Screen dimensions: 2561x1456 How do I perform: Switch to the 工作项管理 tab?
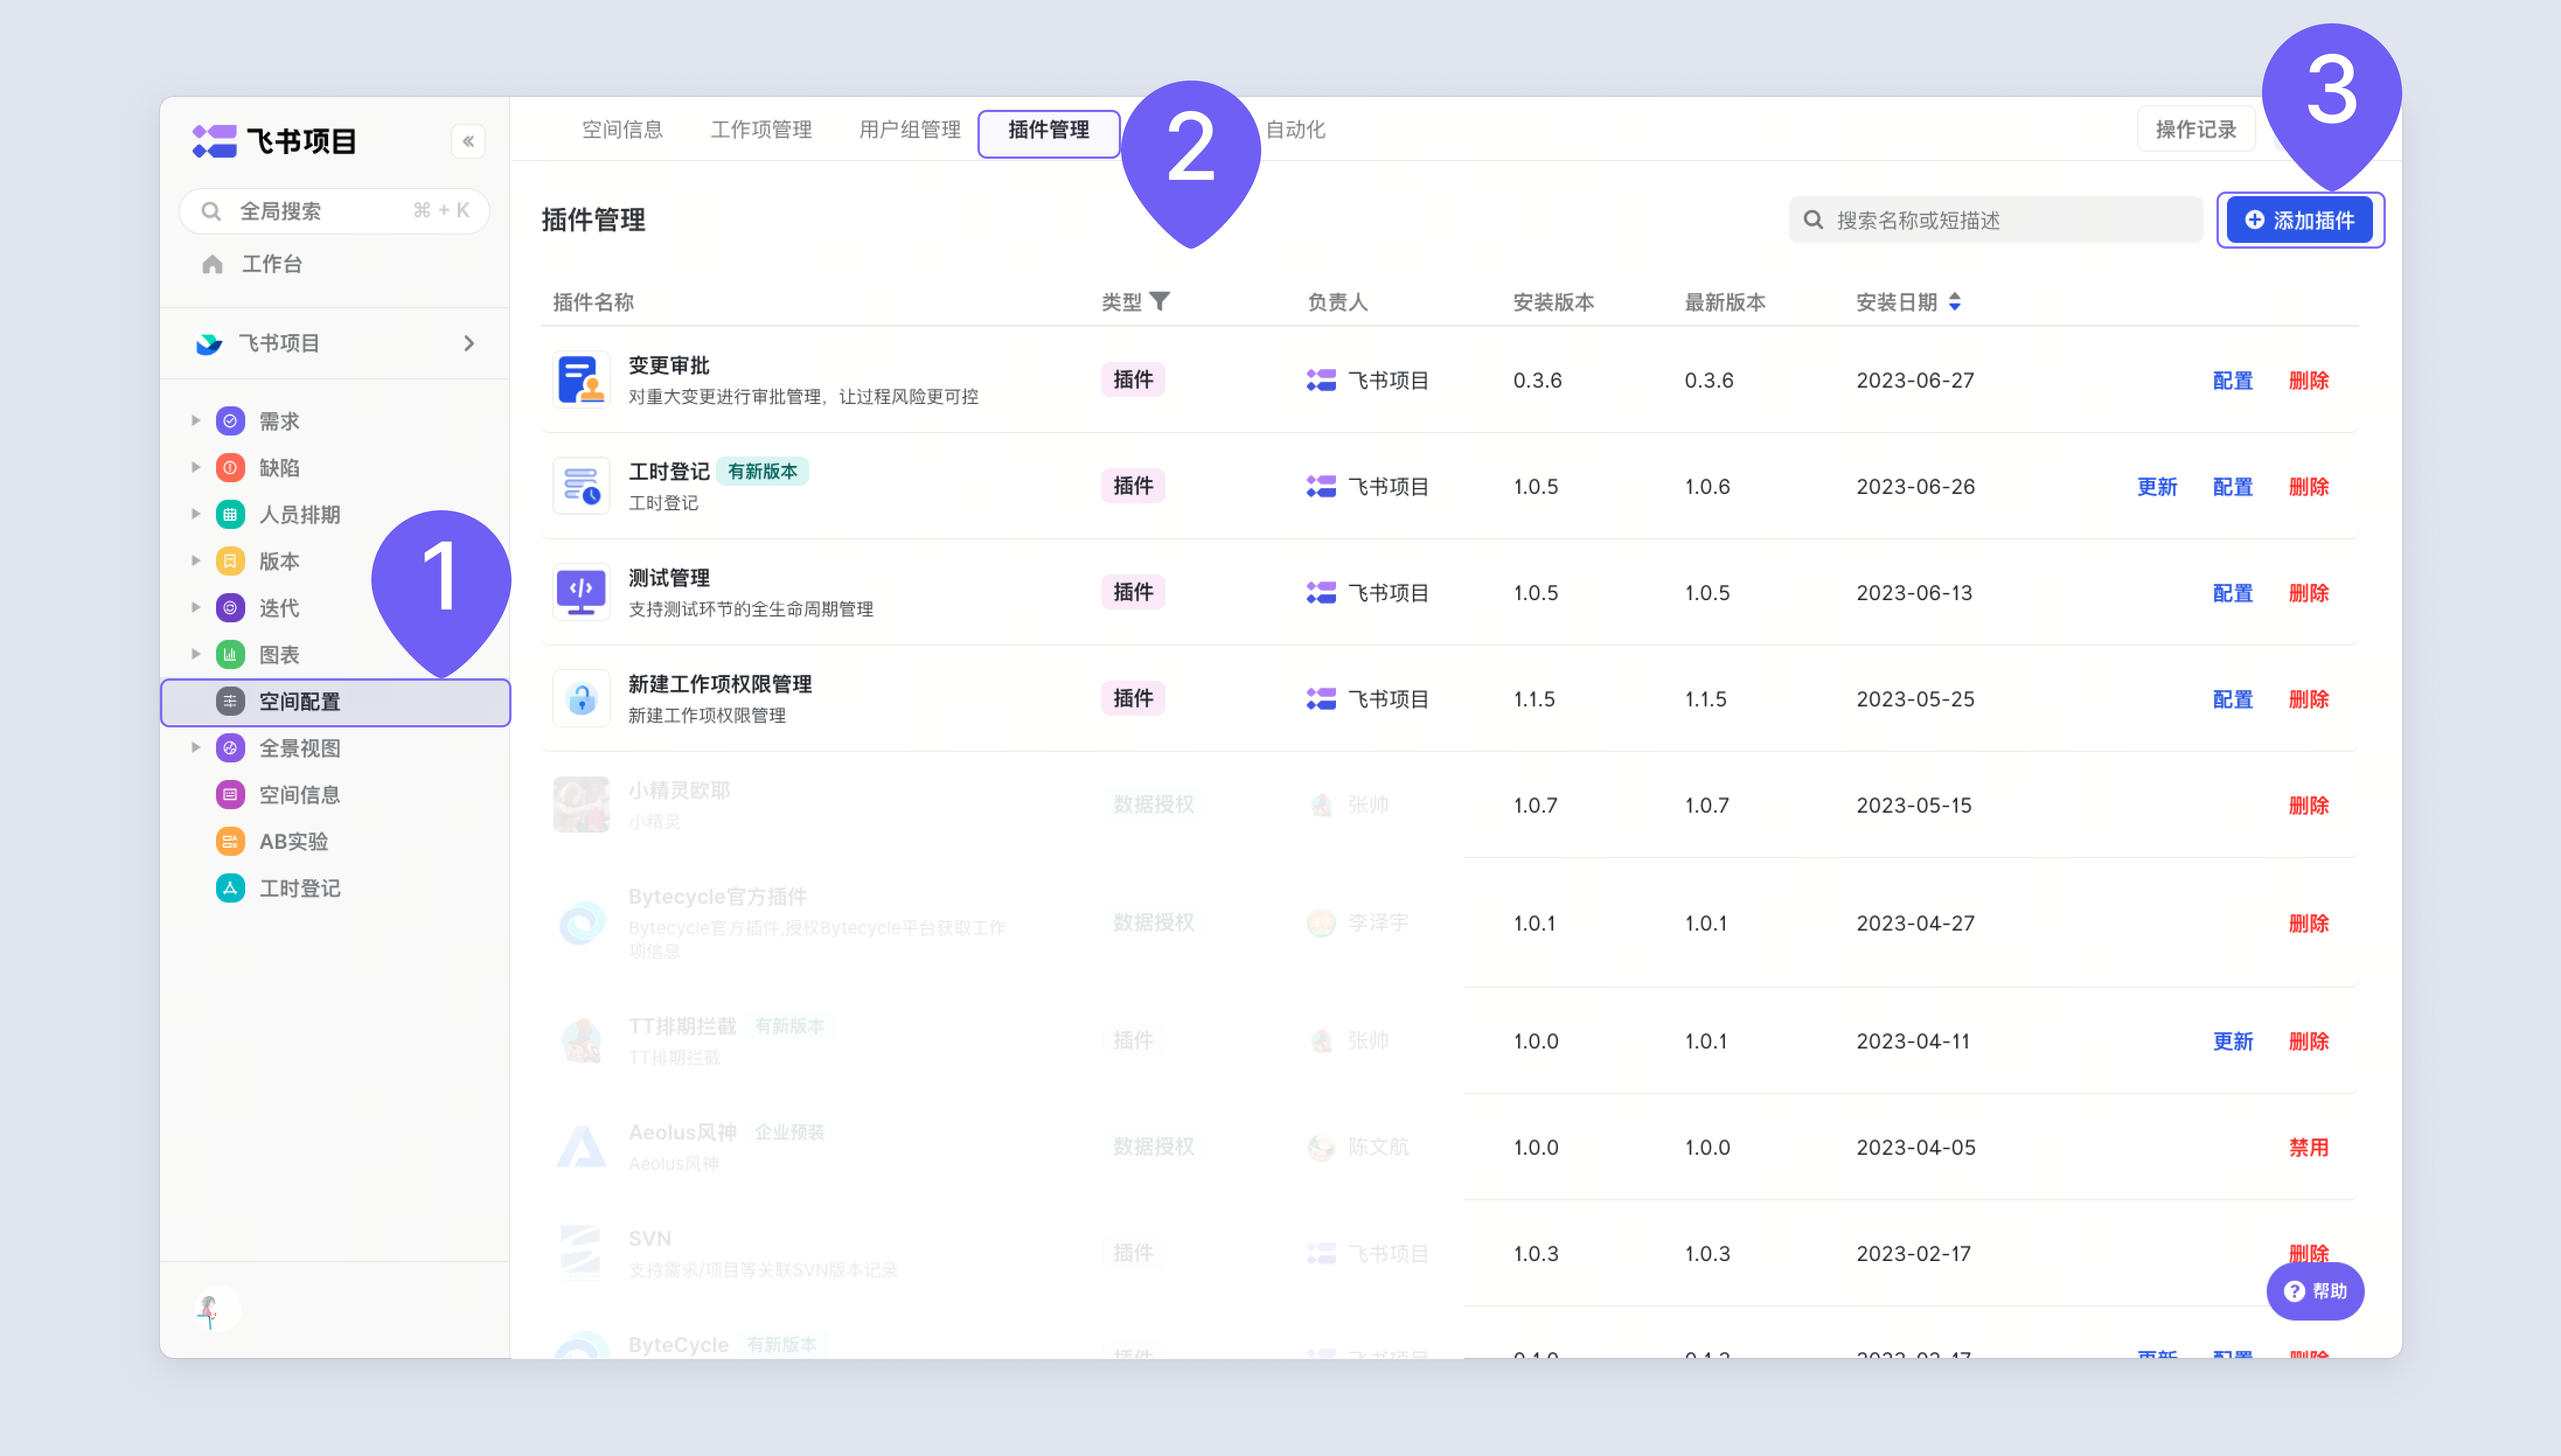click(x=761, y=130)
